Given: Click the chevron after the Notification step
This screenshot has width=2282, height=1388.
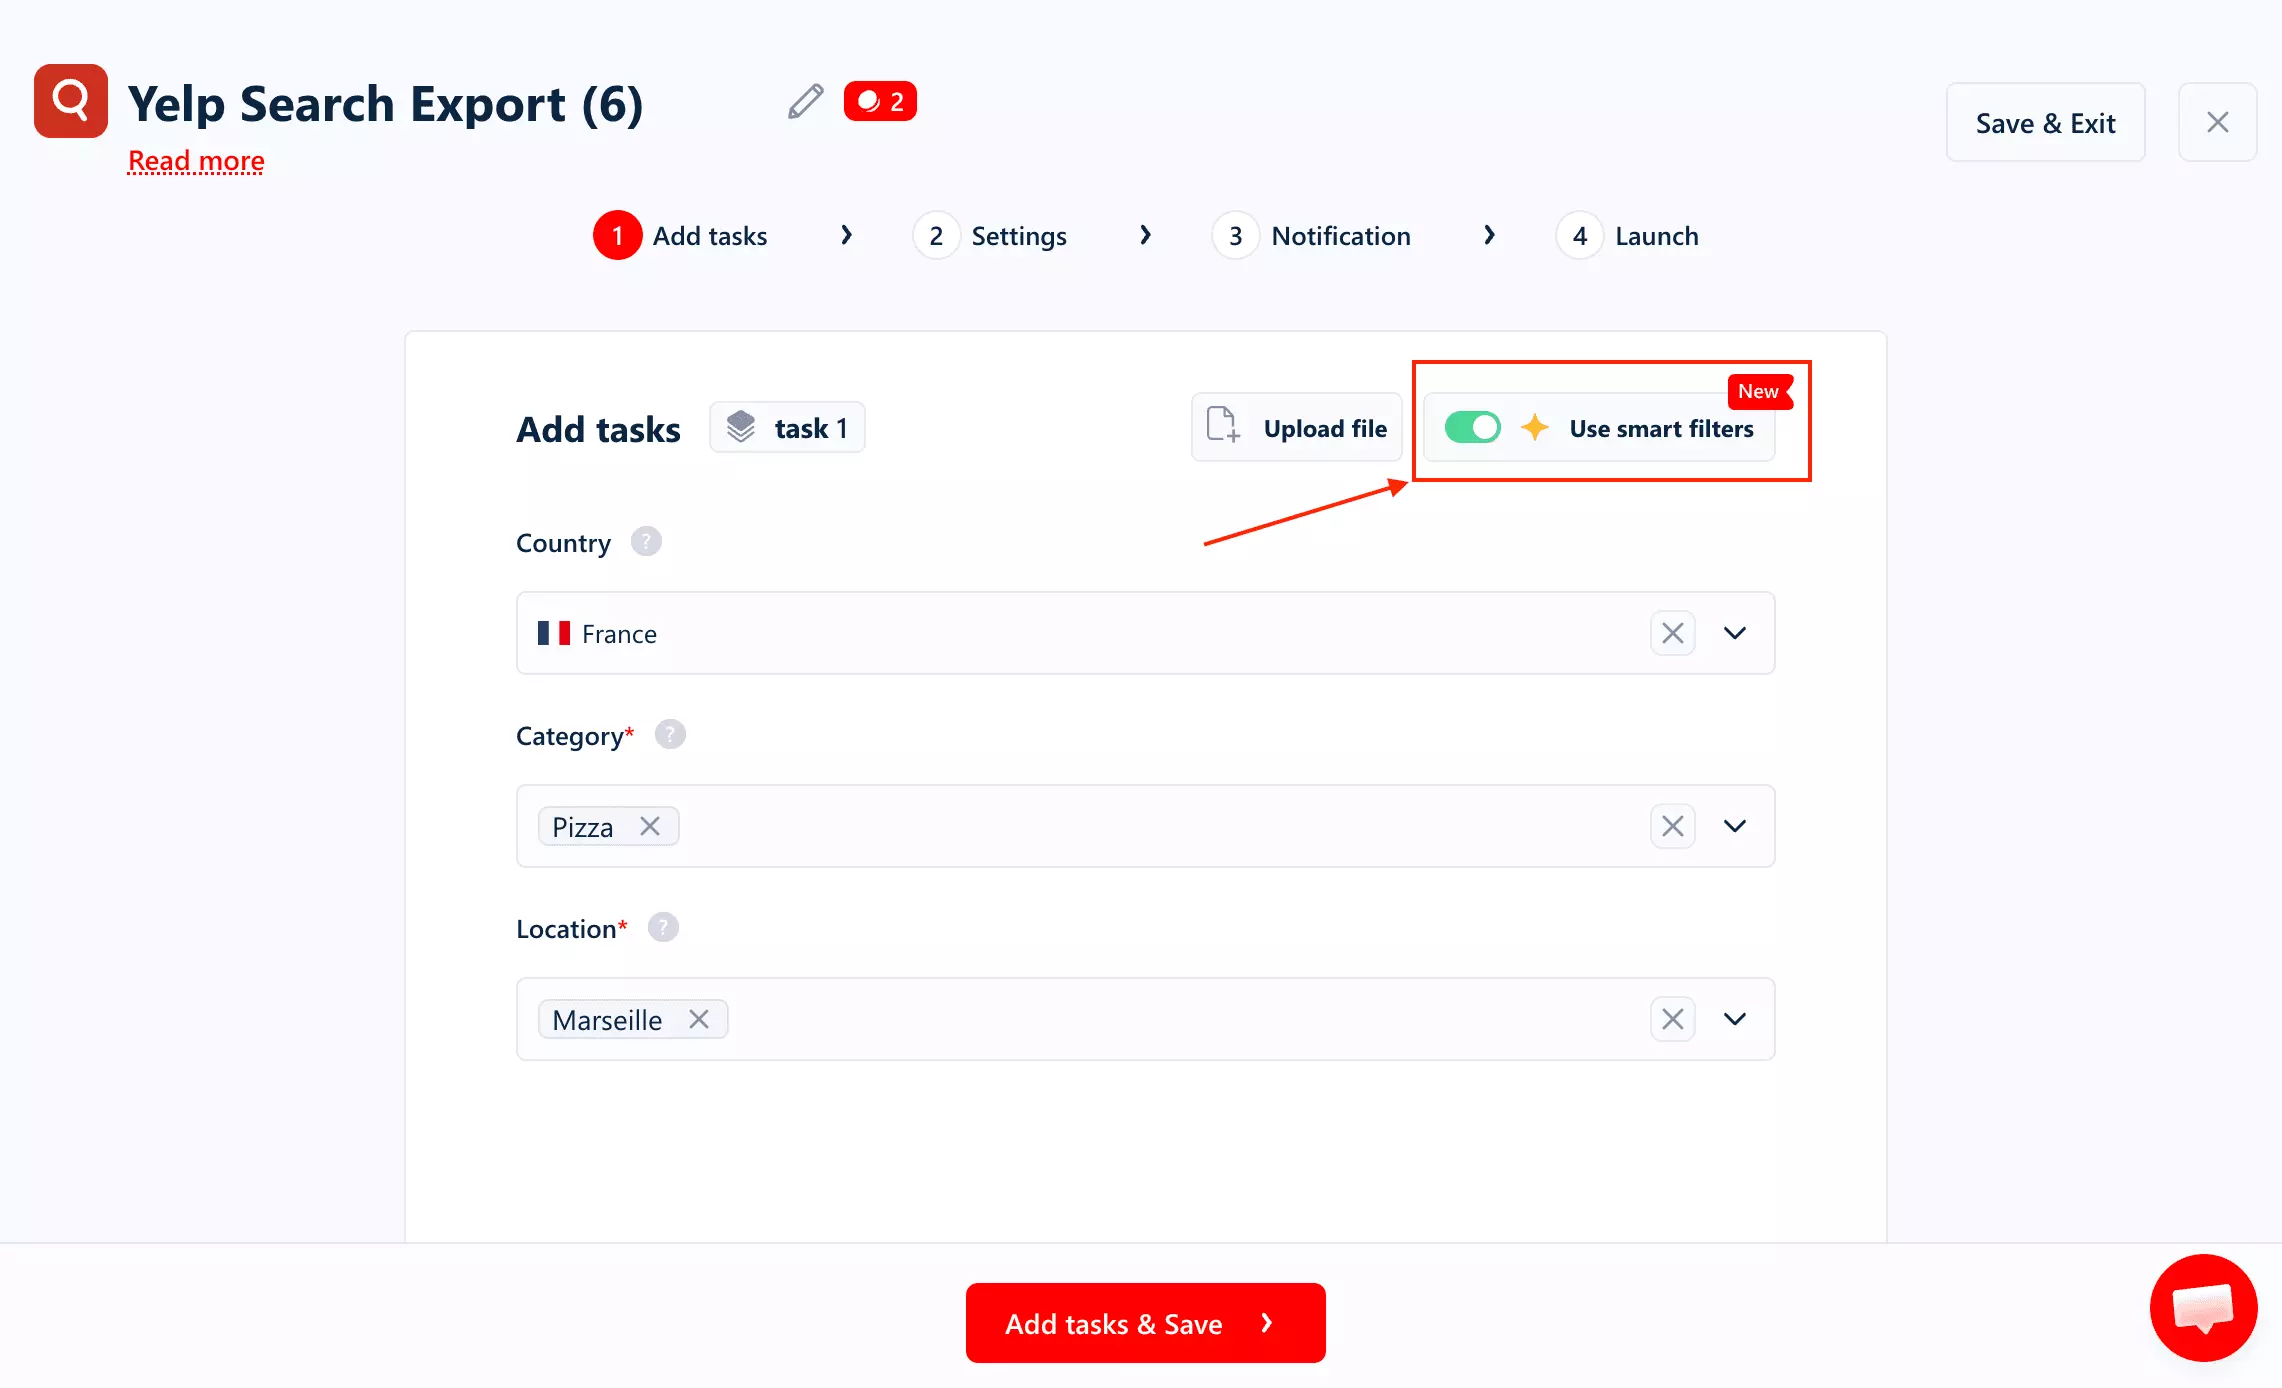Looking at the screenshot, I should click(x=1490, y=235).
